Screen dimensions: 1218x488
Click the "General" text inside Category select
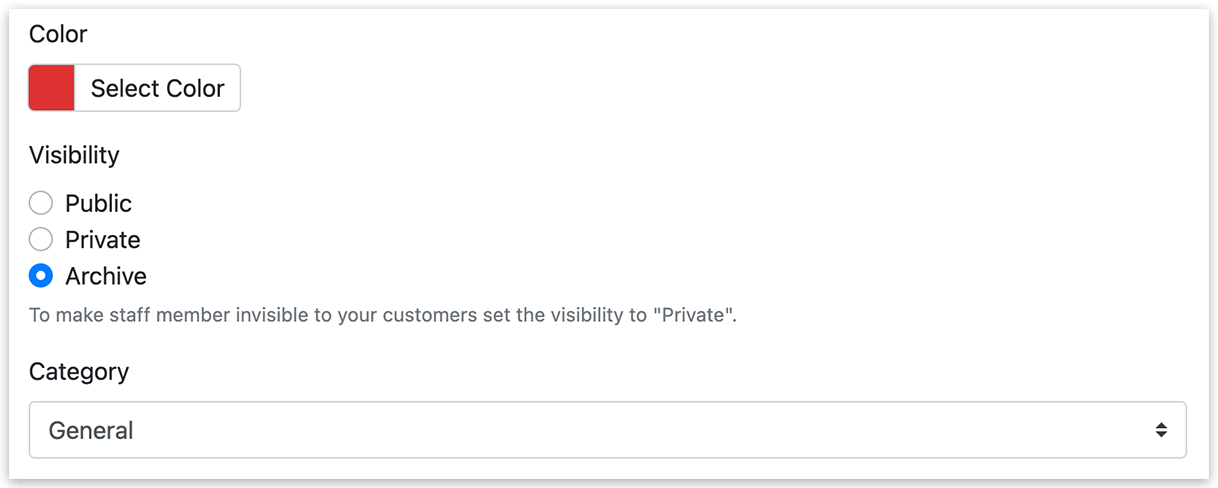coord(91,431)
